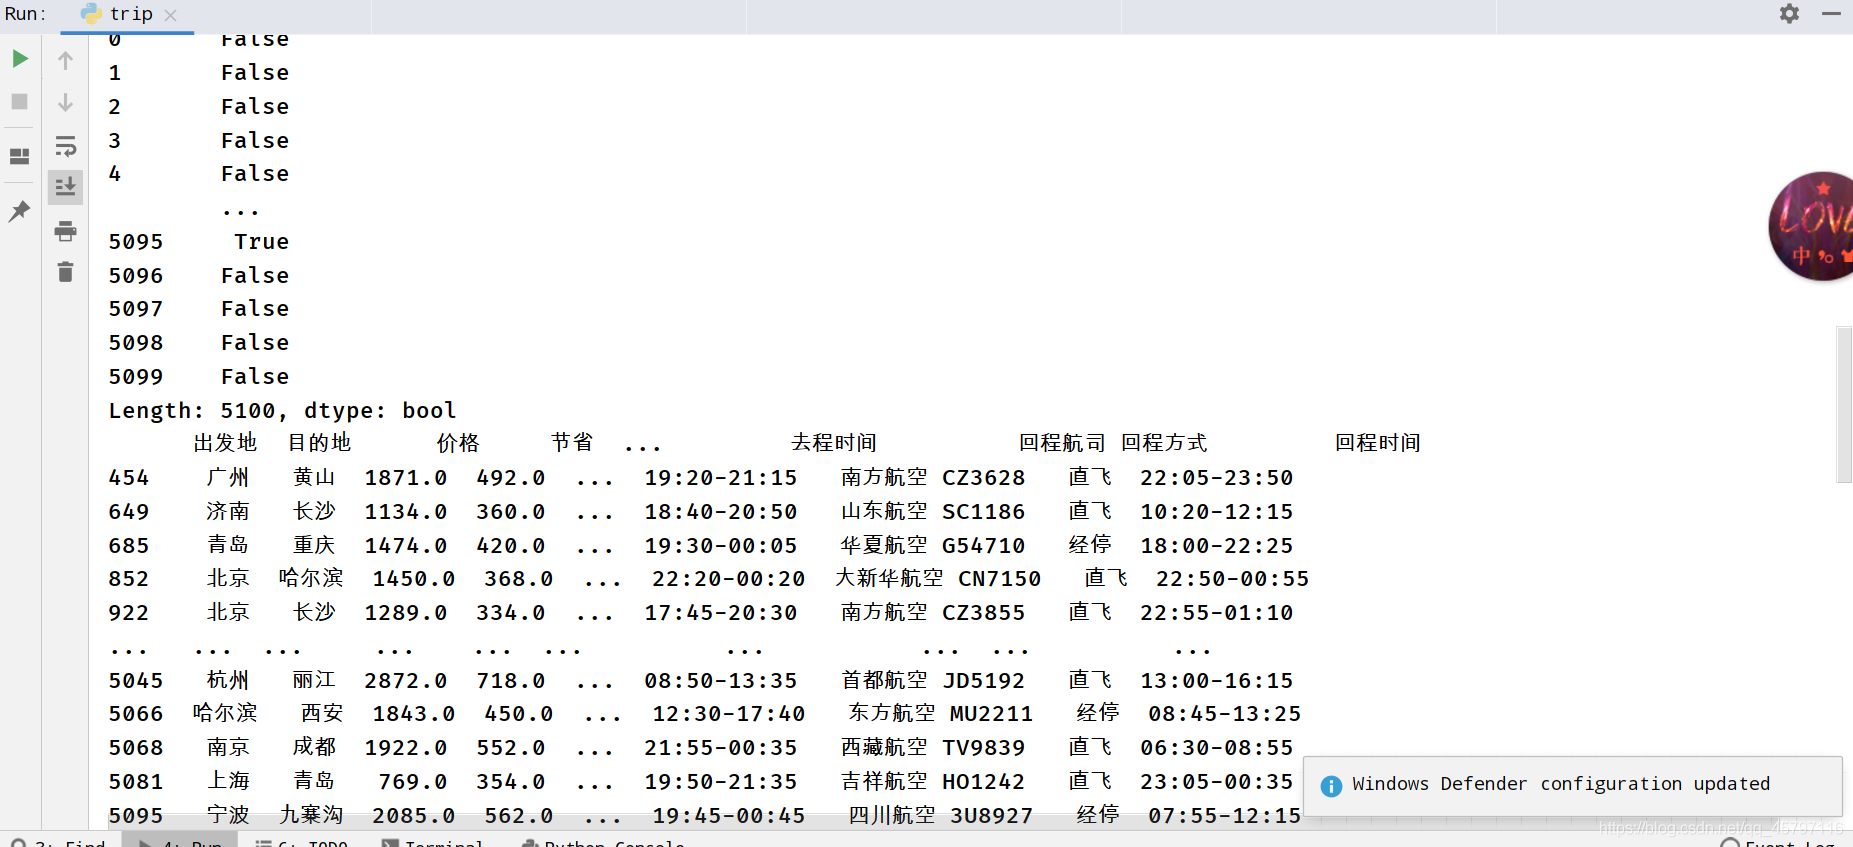The height and width of the screenshot is (847, 1853).
Task: Close the trip run tab
Action: tap(170, 15)
